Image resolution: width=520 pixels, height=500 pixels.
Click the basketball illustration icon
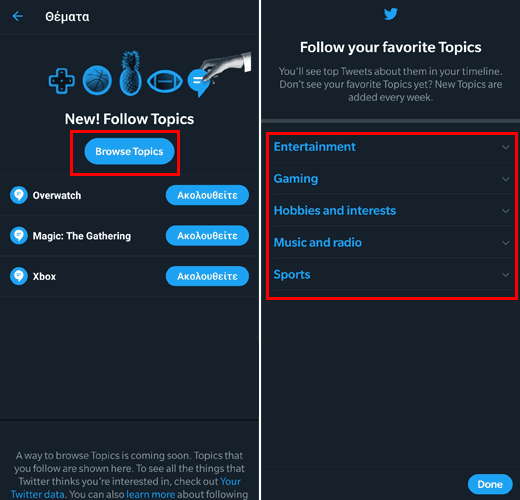click(97, 80)
